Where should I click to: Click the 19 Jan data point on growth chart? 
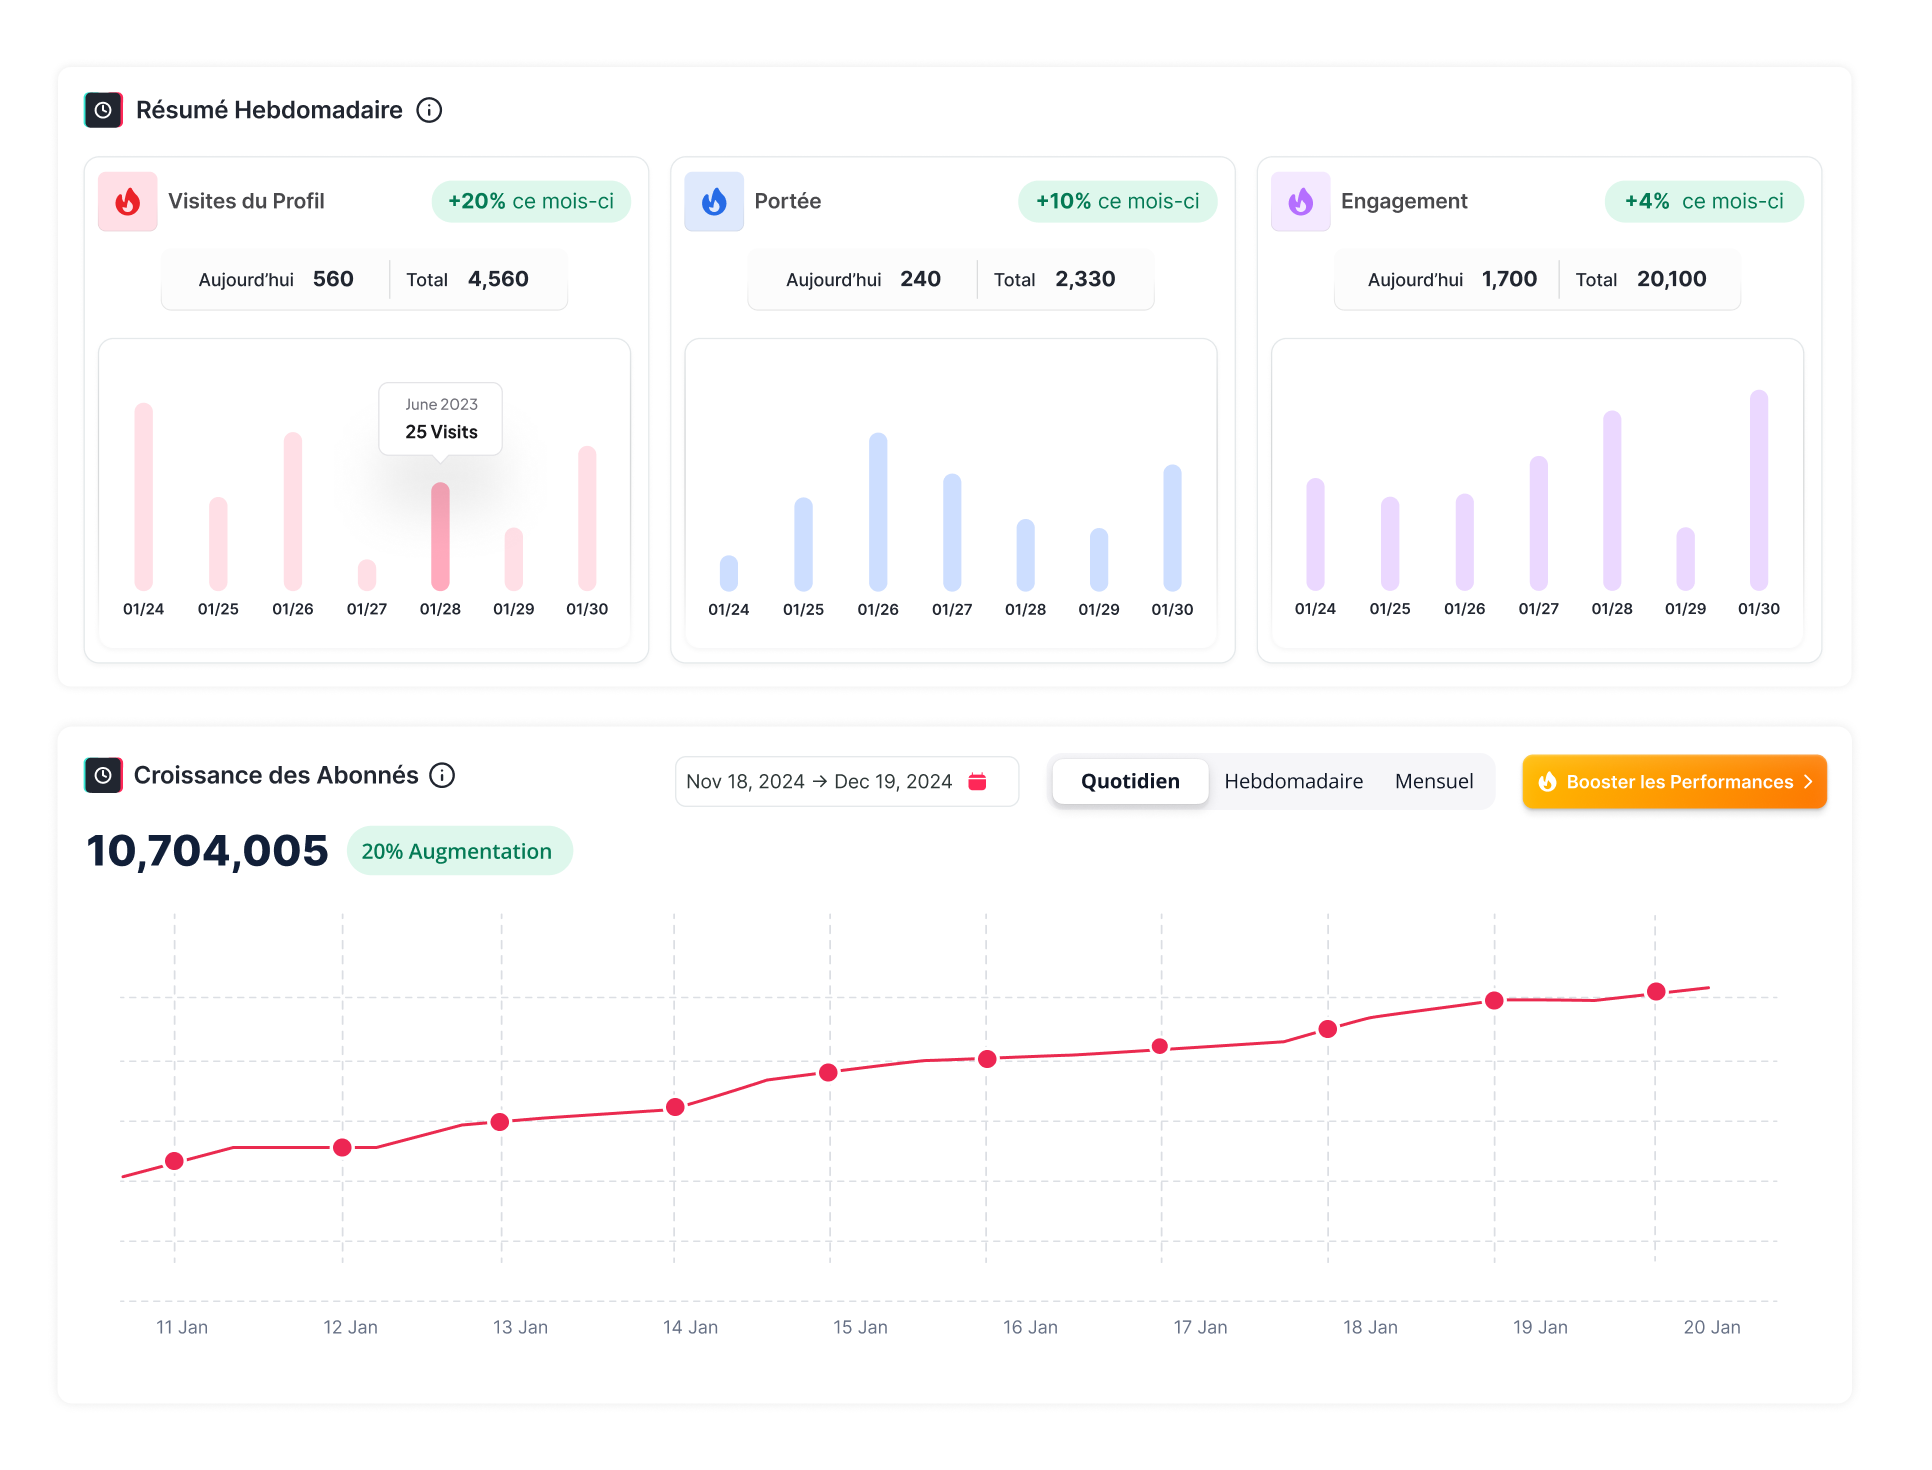1494,1000
